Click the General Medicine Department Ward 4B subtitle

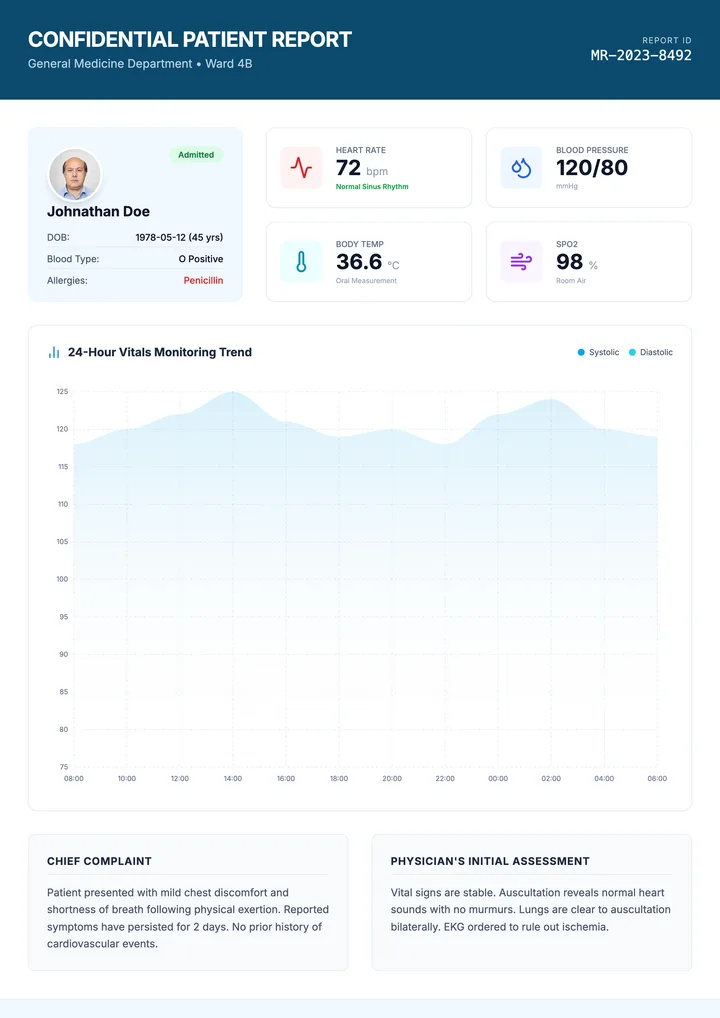pos(140,64)
